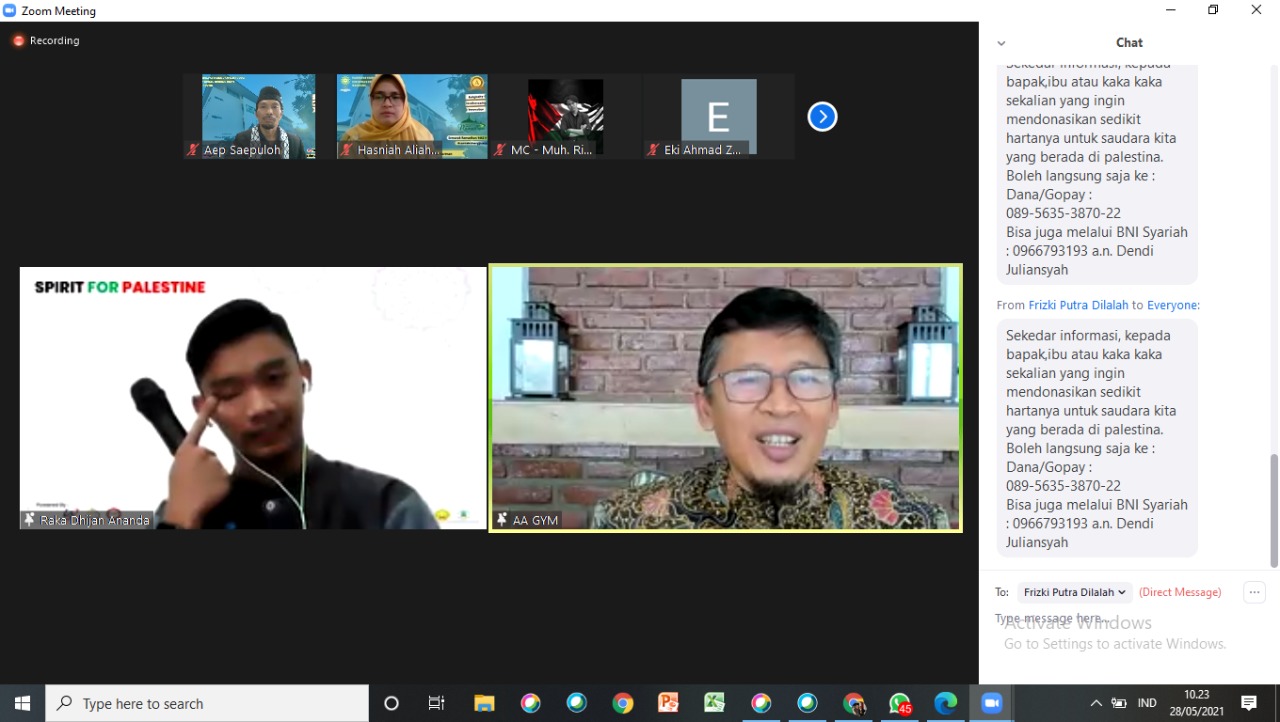Open File Explorer from the taskbar
The image size is (1280, 722).
(x=484, y=703)
